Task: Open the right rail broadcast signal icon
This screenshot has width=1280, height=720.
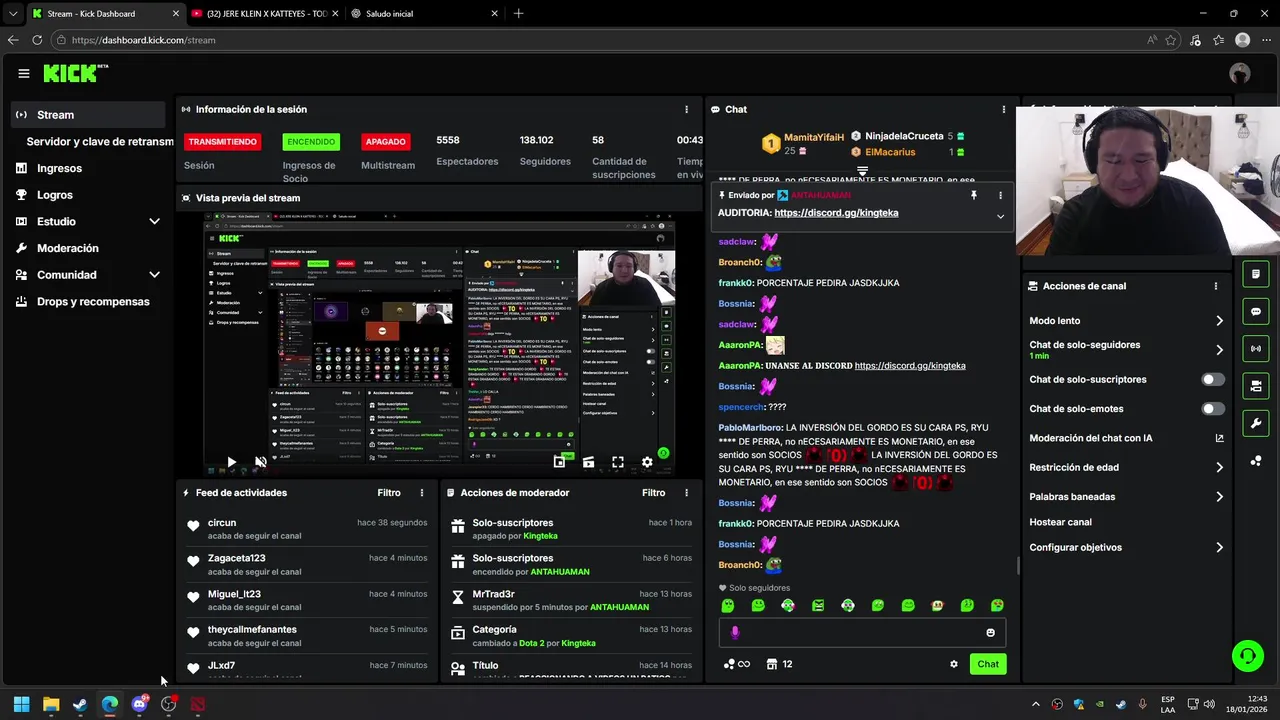Action: click(x=1256, y=348)
